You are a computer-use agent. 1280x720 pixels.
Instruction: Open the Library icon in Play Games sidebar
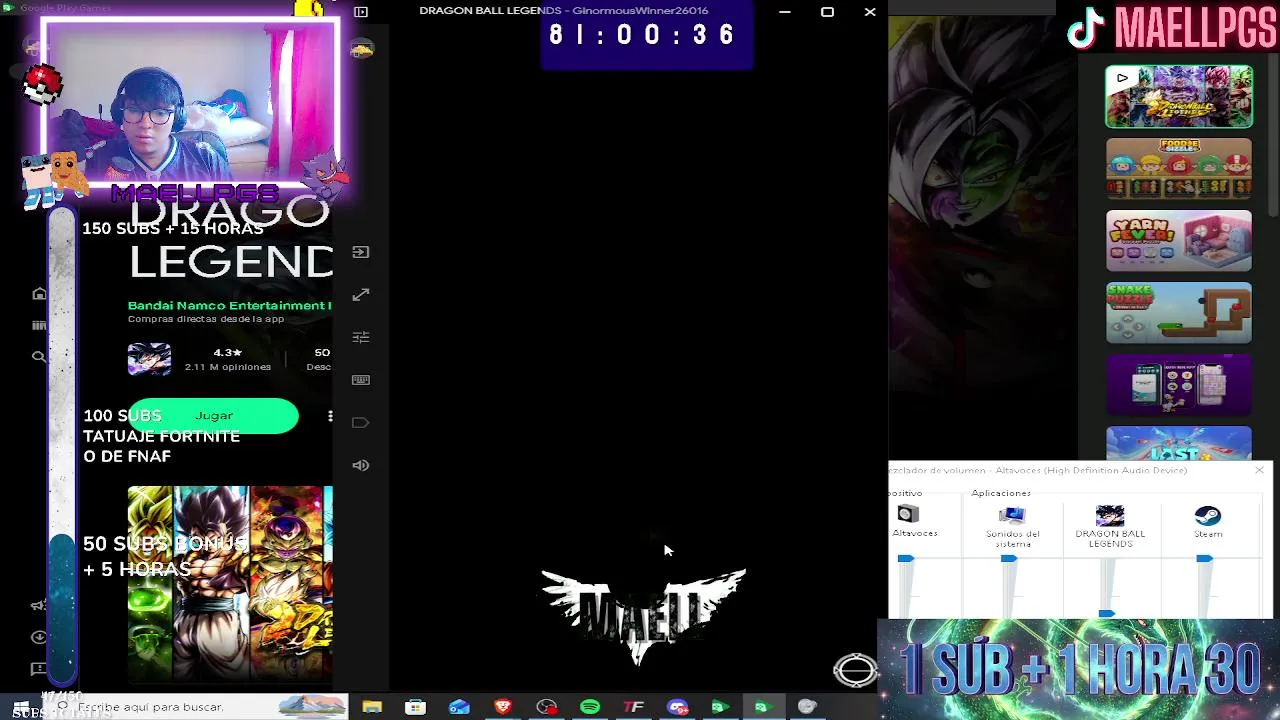pos(39,325)
